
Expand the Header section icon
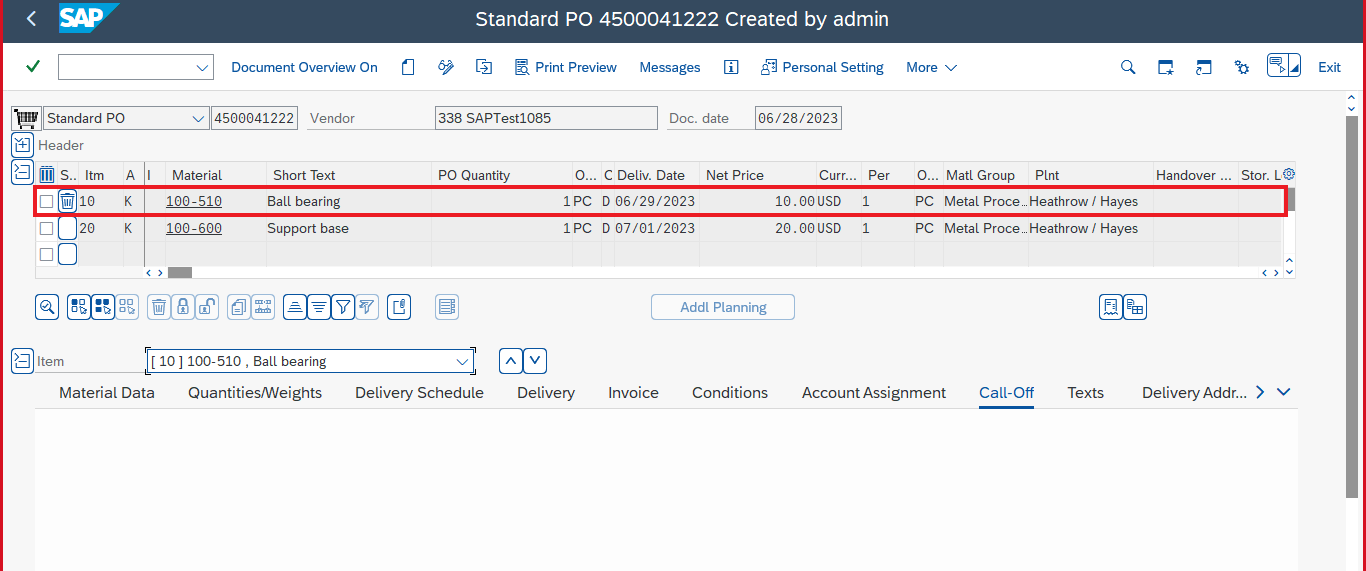click(22, 145)
